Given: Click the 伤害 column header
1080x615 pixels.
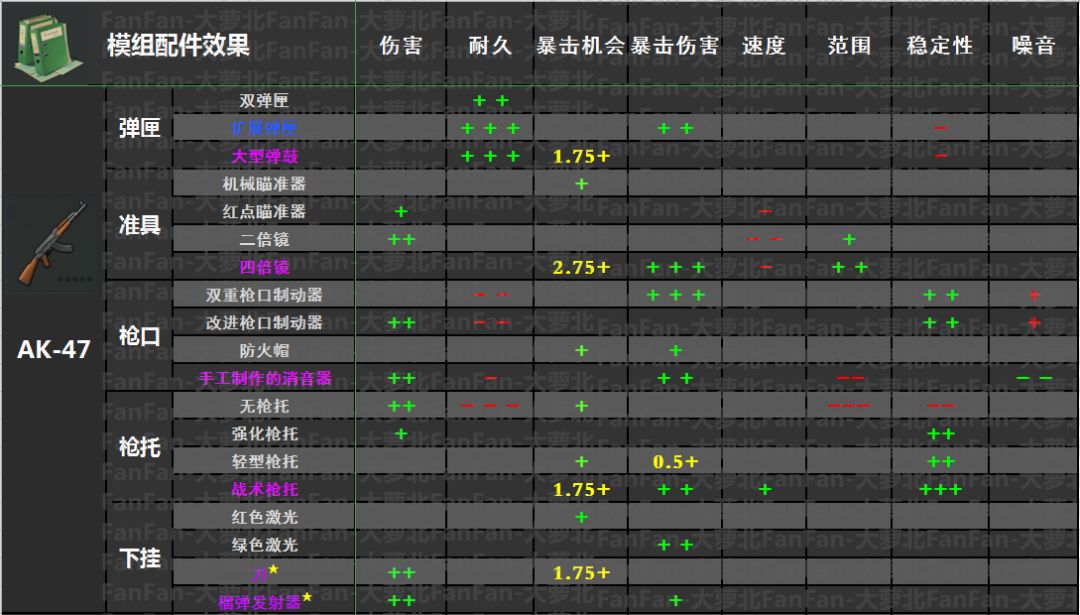Looking at the screenshot, I should [x=400, y=45].
